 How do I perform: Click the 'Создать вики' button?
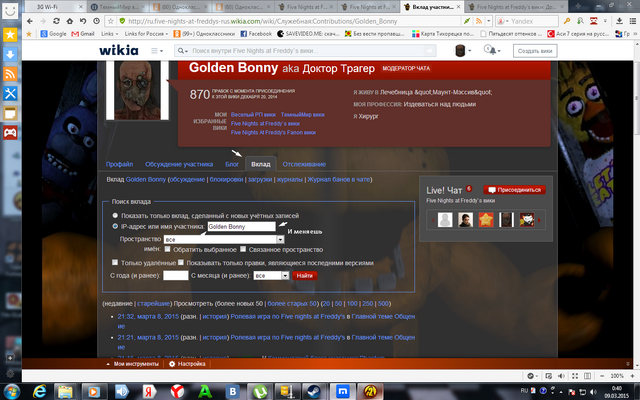[535, 51]
